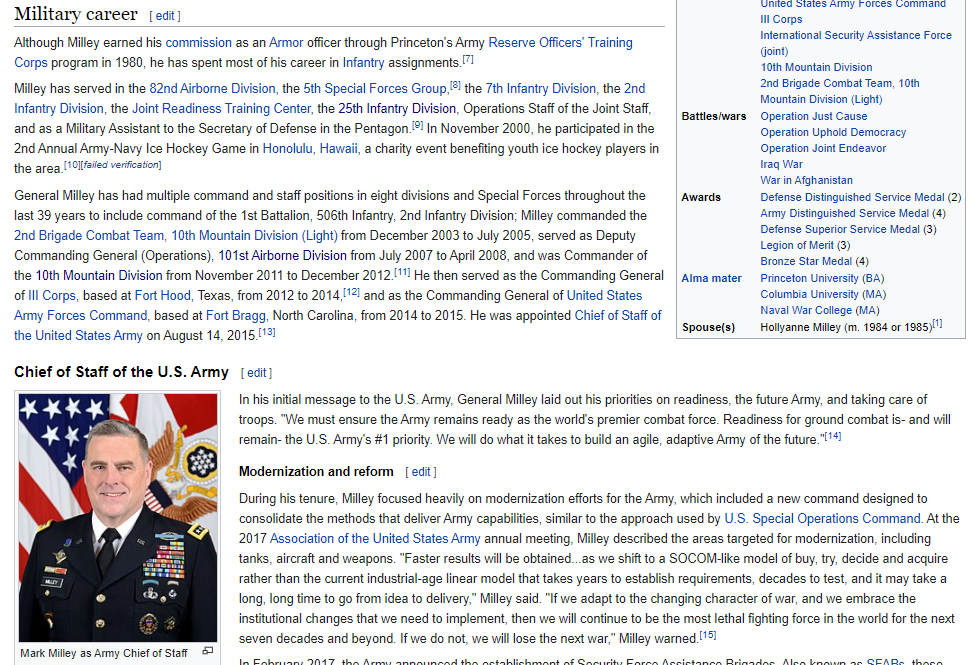The height and width of the screenshot is (665, 978).
Task: Open citation reference 11
Action: tap(402, 273)
